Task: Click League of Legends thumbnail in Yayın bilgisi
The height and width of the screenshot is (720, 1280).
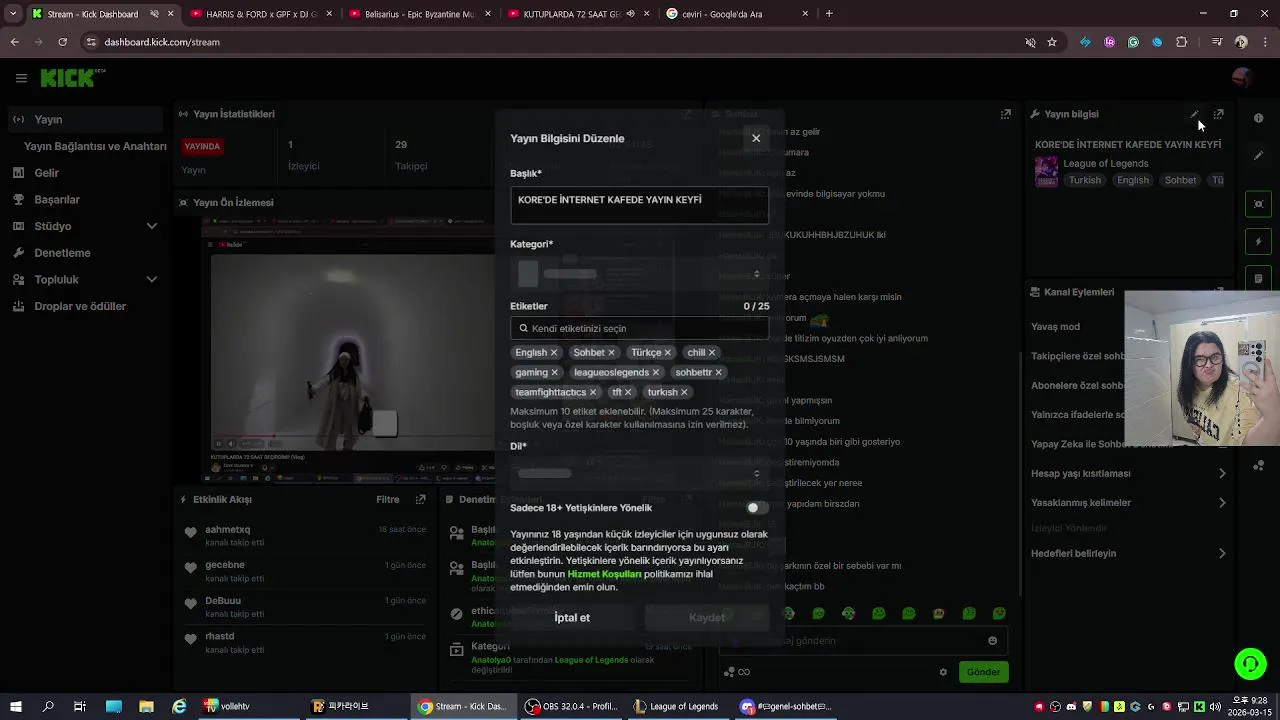Action: tap(1046, 172)
